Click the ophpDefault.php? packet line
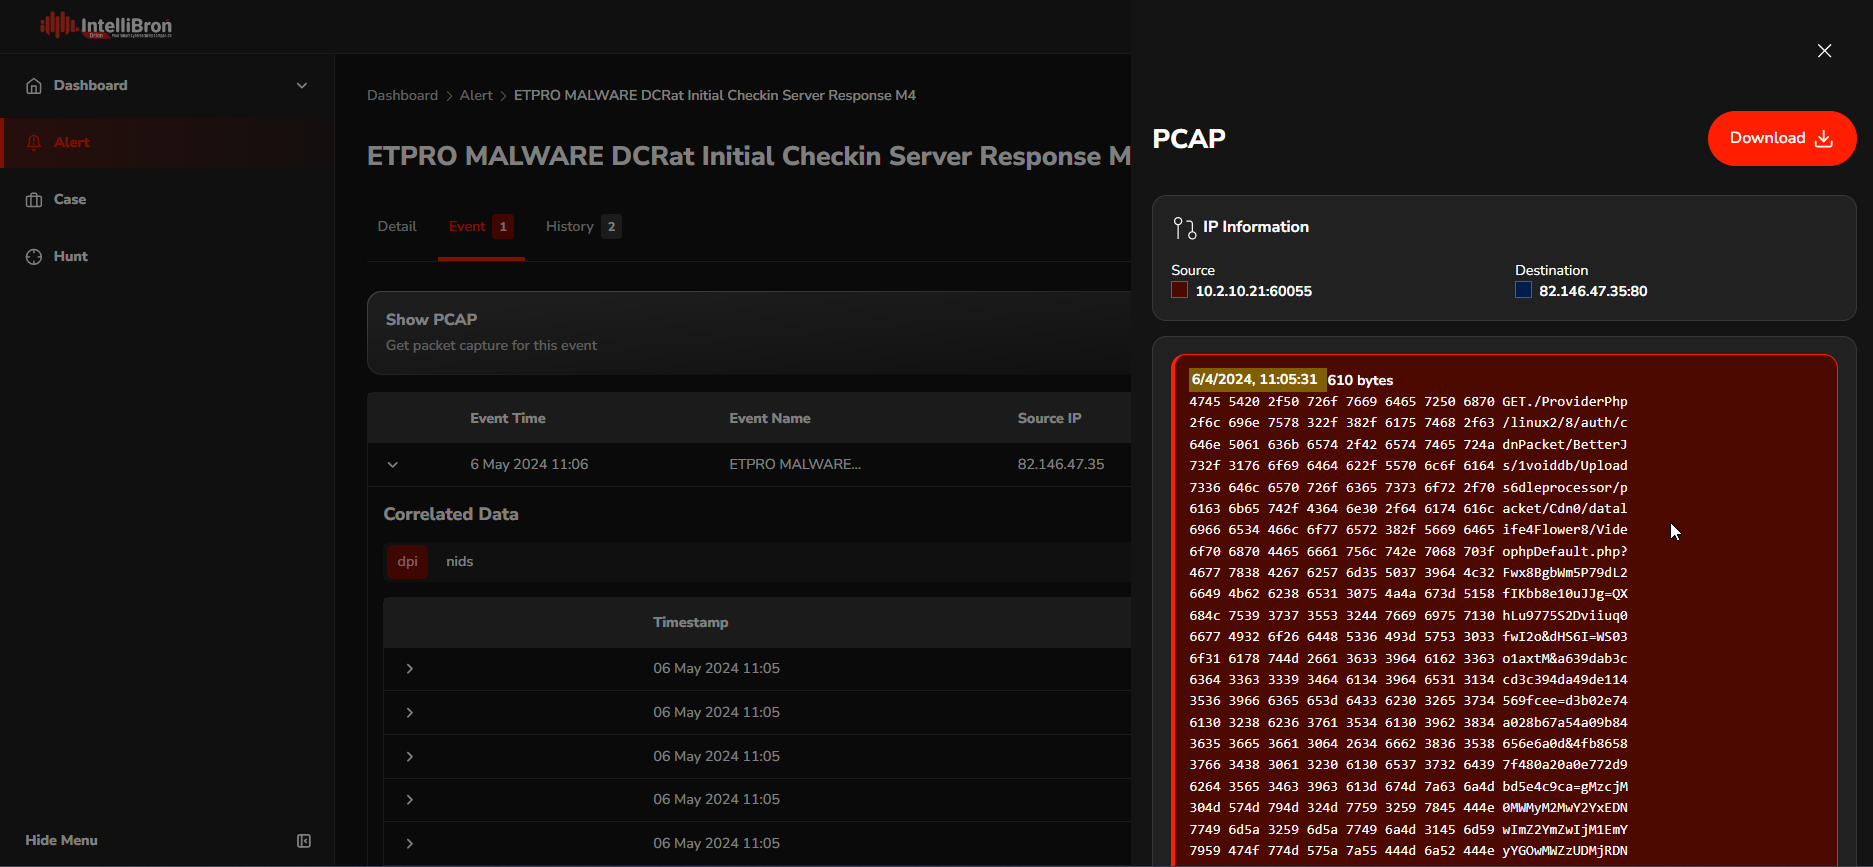 pos(1408,552)
